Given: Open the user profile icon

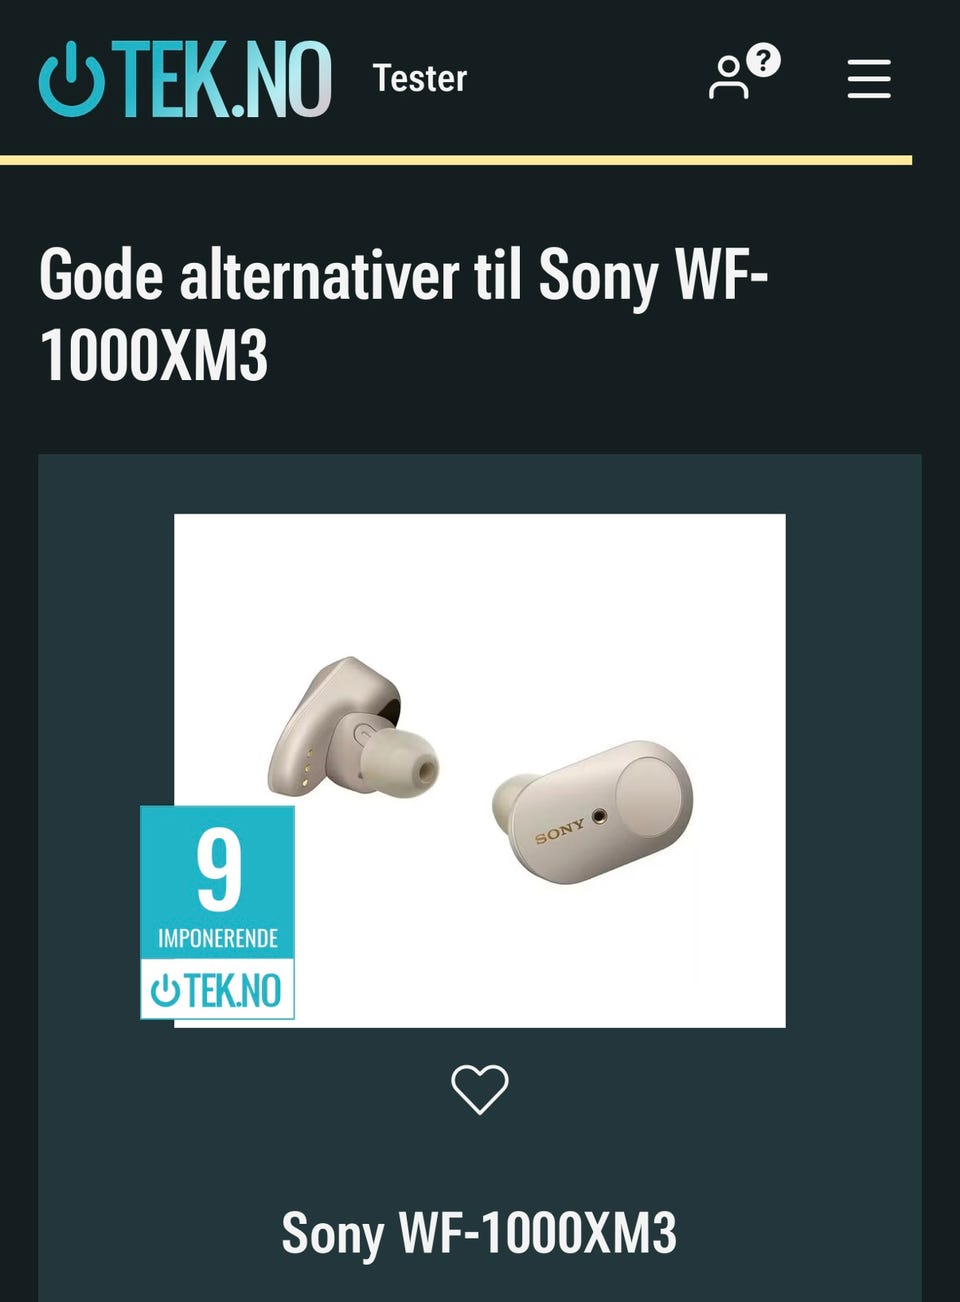Looking at the screenshot, I should click(728, 78).
